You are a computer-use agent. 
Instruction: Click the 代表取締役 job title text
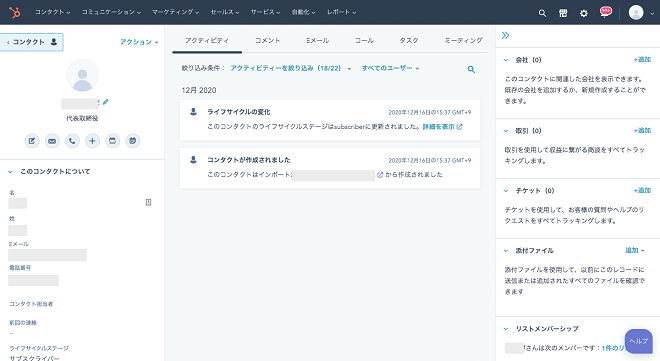pos(82,118)
